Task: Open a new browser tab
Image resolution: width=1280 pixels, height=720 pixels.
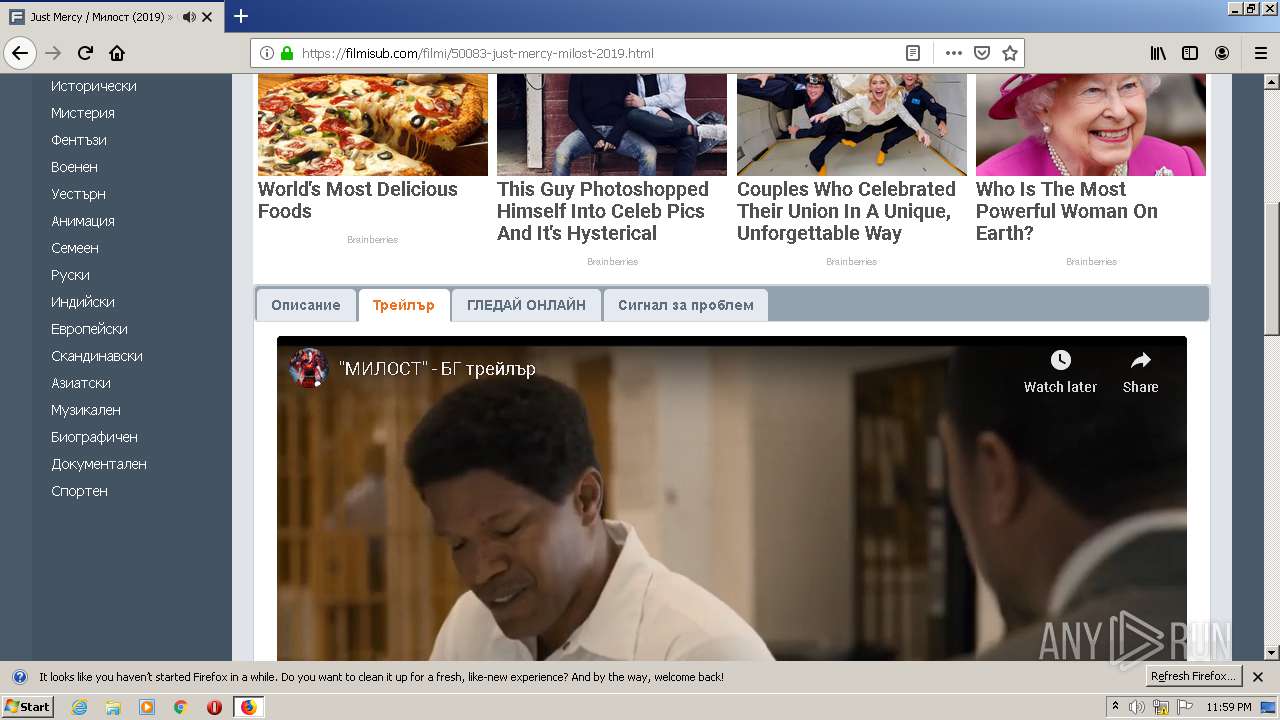Action: tap(241, 16)
